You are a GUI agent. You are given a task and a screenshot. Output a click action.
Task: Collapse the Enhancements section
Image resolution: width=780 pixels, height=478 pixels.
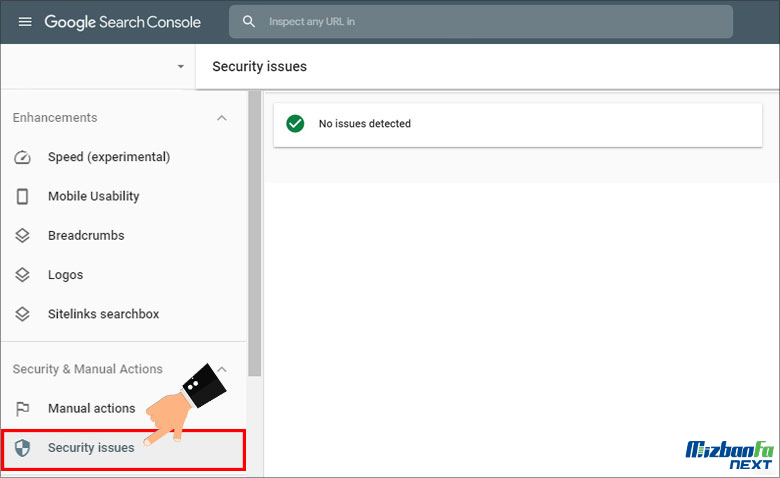[222, 118]
